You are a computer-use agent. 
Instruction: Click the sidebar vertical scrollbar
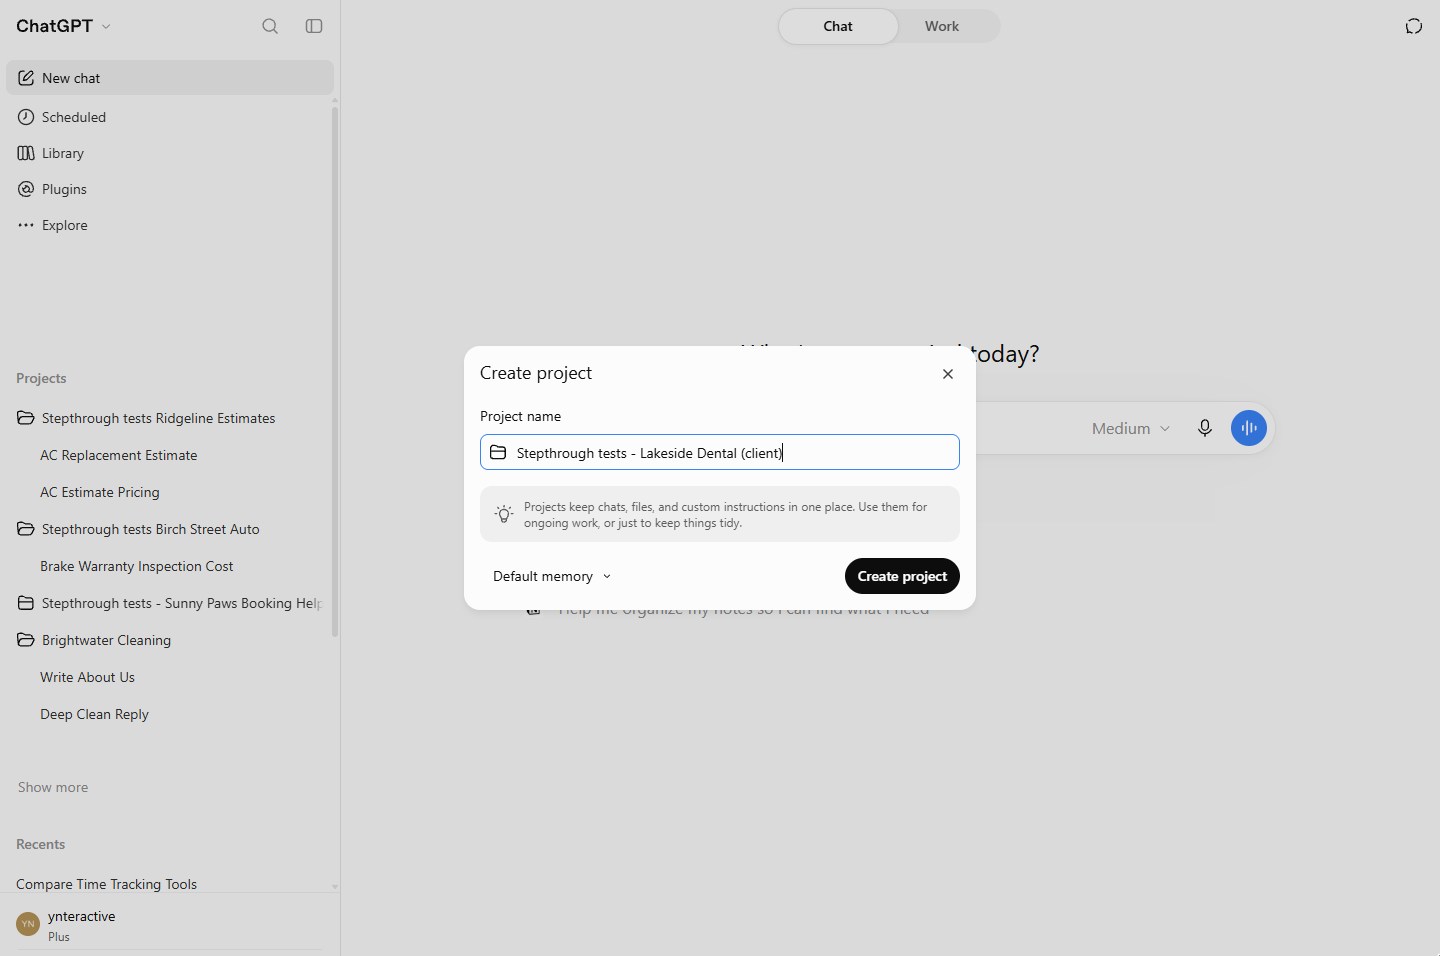335,371
